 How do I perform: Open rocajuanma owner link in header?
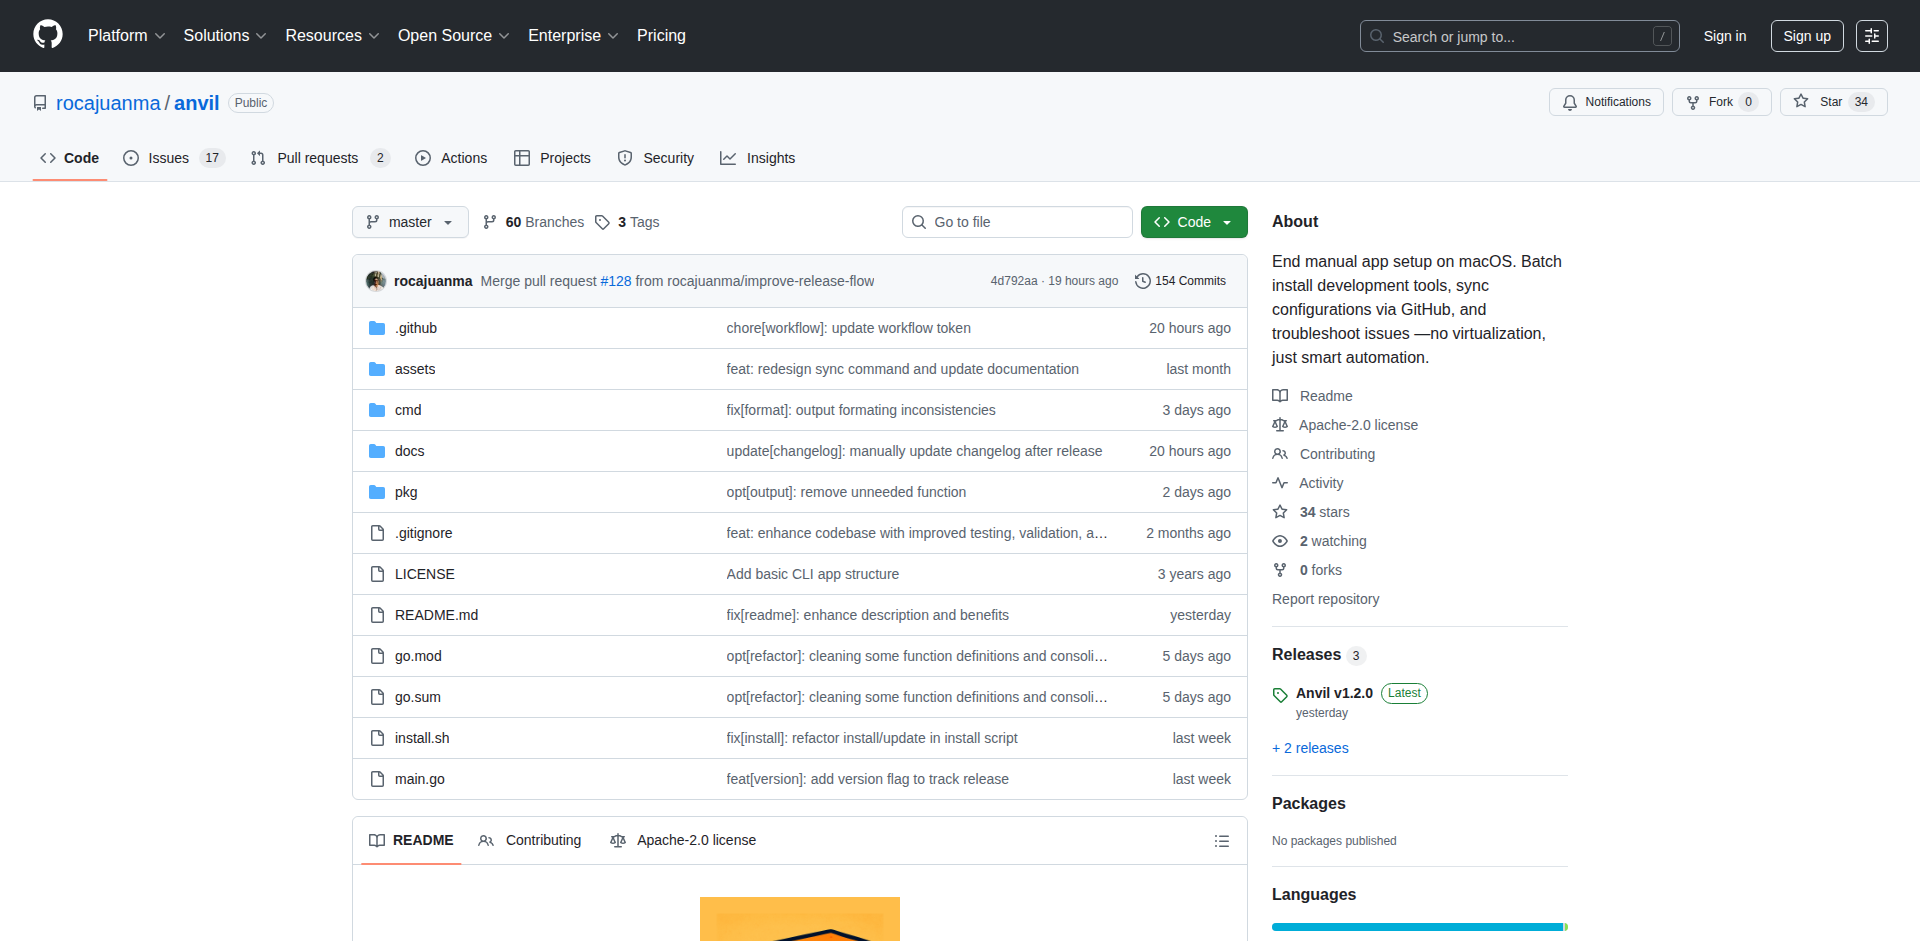pyautogui.click(x=108, y=103)
